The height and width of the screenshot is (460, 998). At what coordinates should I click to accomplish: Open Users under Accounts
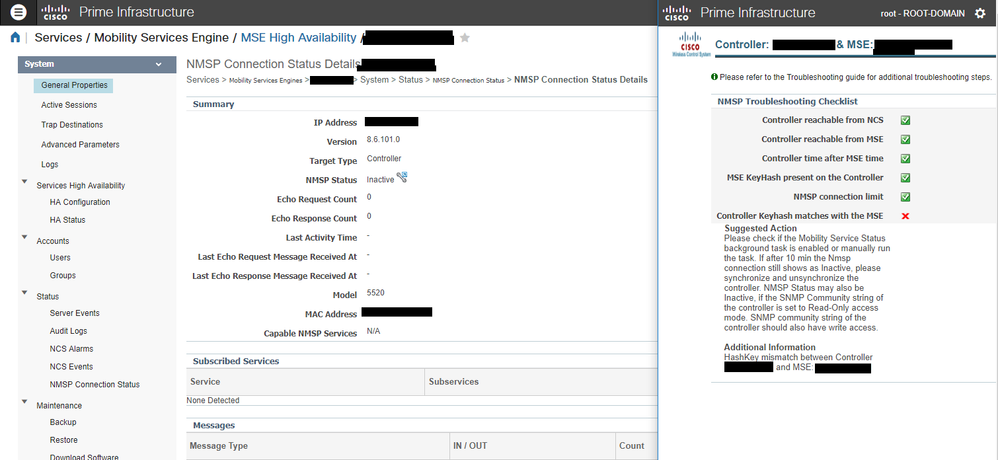pos(60,258)
